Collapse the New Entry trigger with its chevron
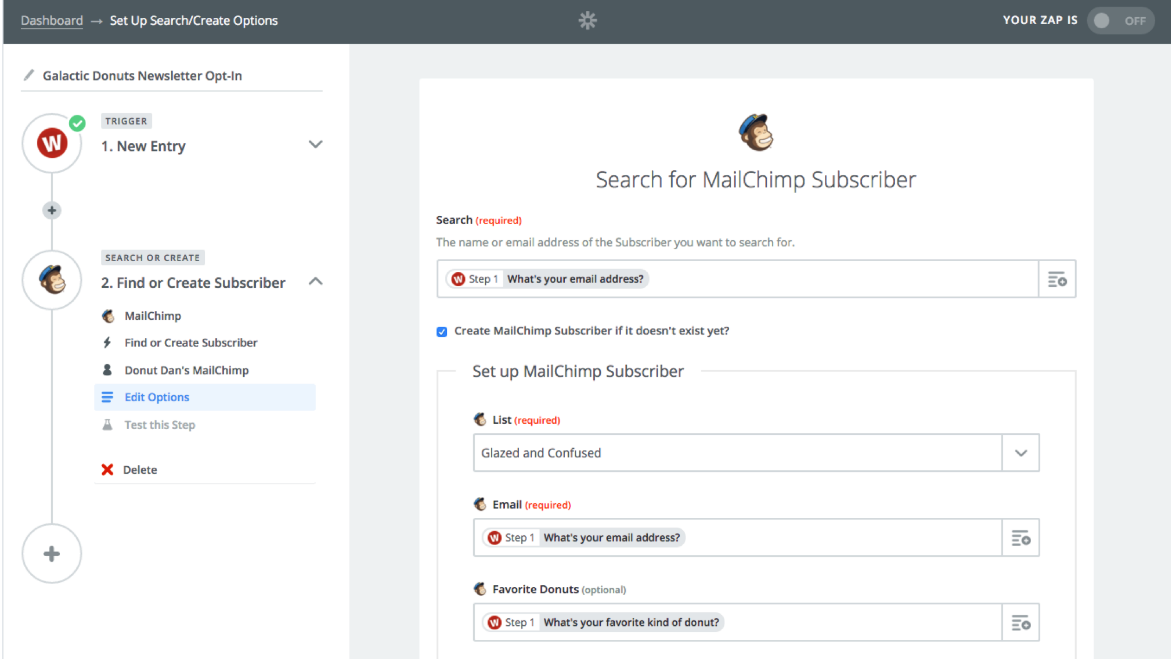The image size is (1171, 659). (315, 144)
